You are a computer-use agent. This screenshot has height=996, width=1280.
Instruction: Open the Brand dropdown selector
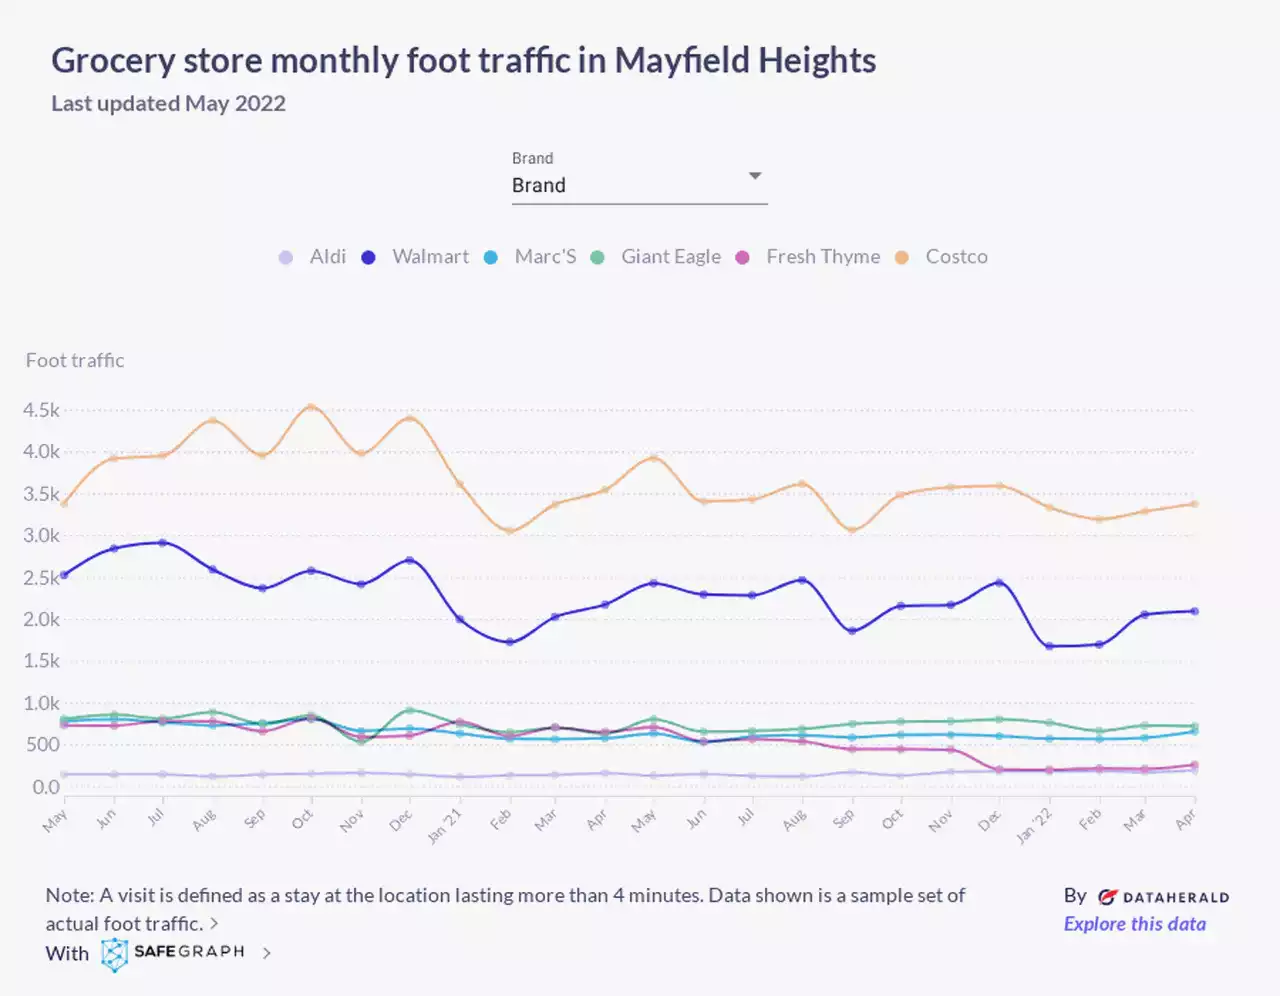[x=639, y=176]
